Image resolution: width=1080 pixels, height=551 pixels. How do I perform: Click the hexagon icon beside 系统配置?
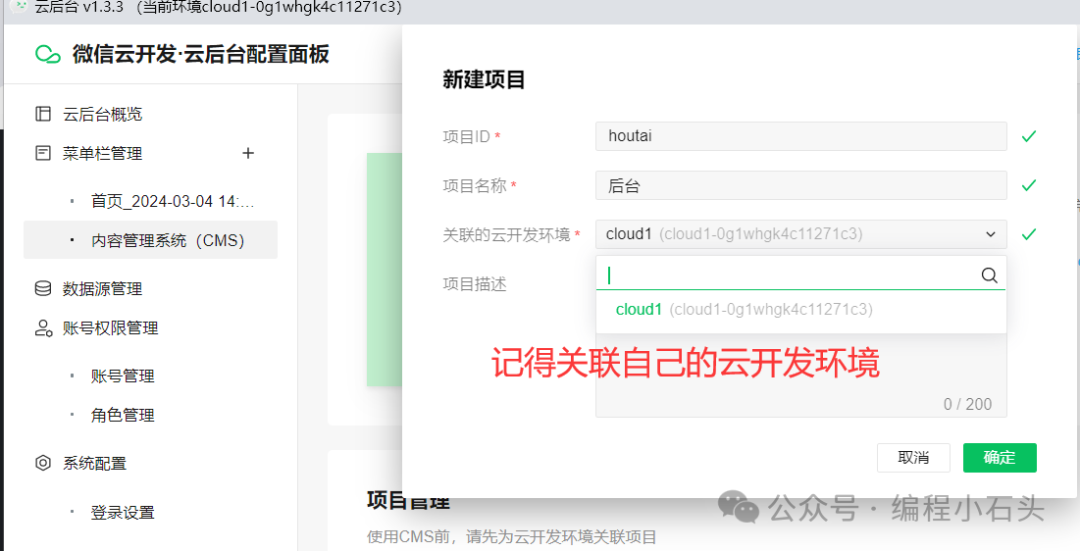(43, 463)
